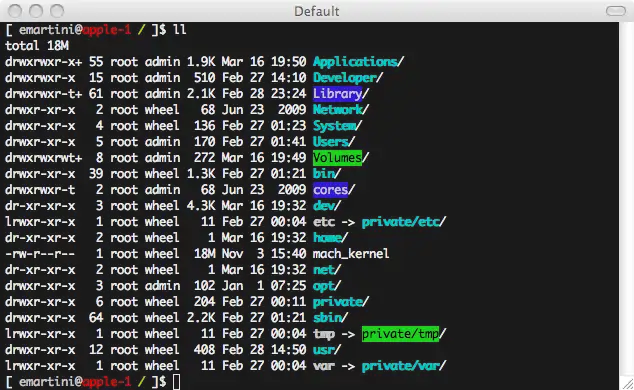Click the wheel group on System row

tap(162, 126)
